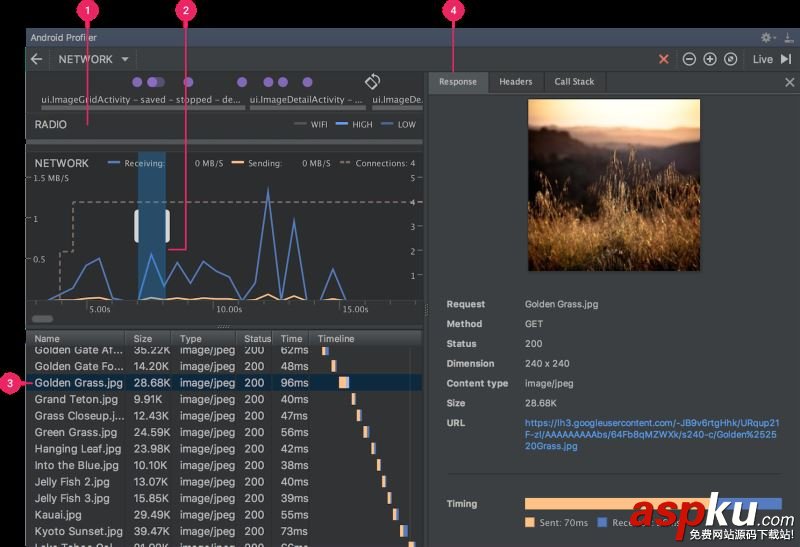Select the Green Grass.jpg request
Screen dimensions: 800x547
224,432
